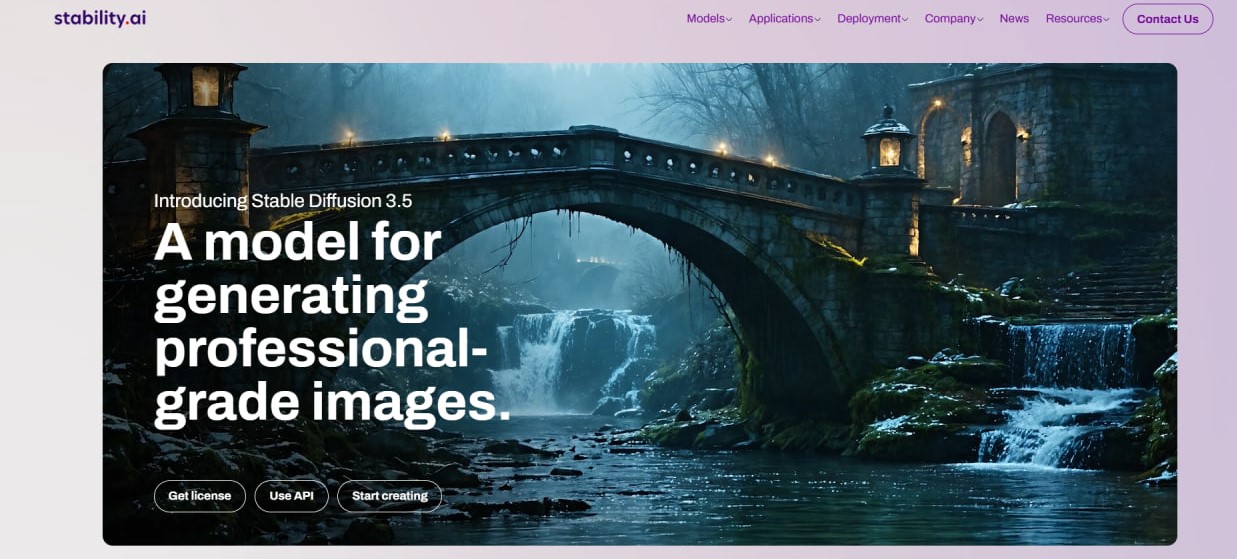Go to the News page
Screen dimensions: 1237x559
coord(1014,19)
